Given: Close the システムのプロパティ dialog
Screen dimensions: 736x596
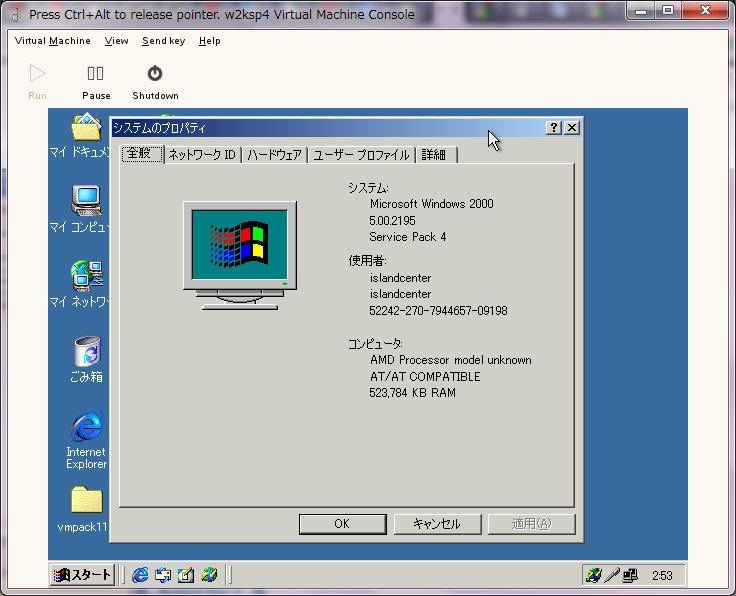Looking at the screenshot, I should coord(572,128).
